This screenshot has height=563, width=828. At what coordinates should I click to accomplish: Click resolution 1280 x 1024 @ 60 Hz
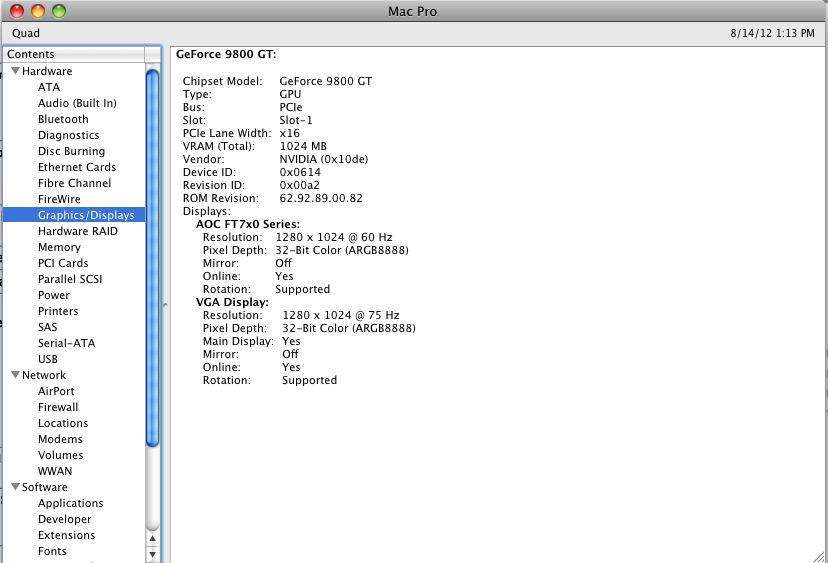click(x=334, y=237)
